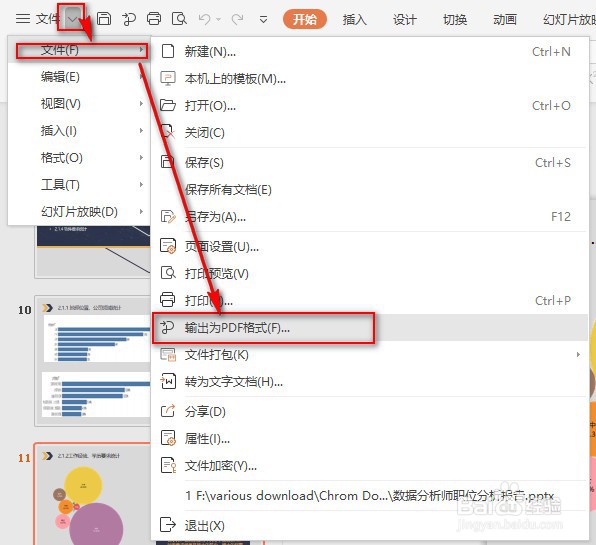Screen dimensions: 596x545
Task: Click the PDF export icon in the menu
Action: (167, 327)
